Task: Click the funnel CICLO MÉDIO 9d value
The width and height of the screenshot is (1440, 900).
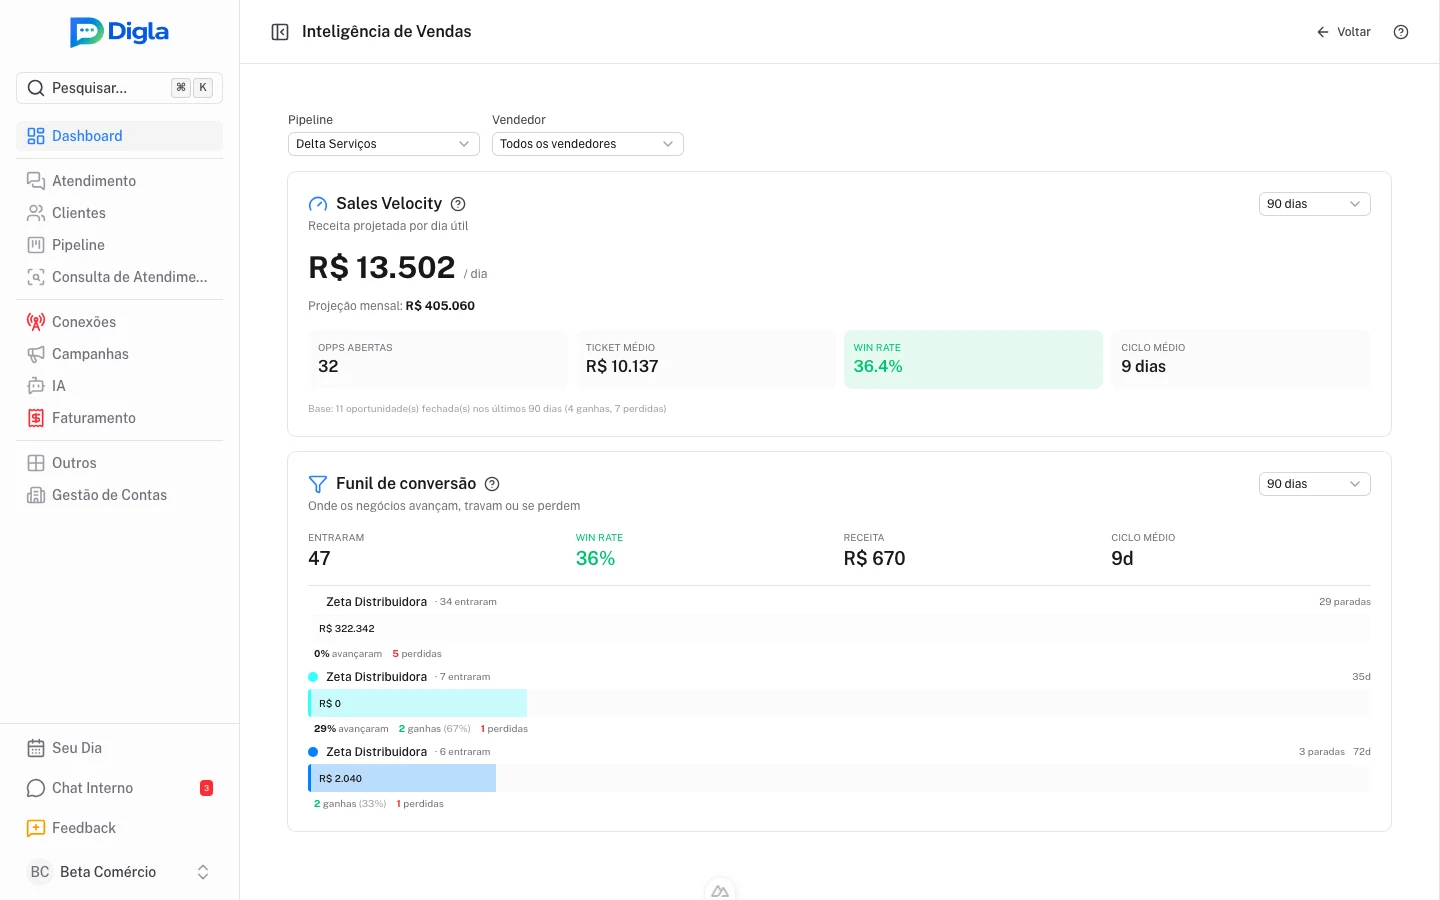Action: coord(1122,559)
